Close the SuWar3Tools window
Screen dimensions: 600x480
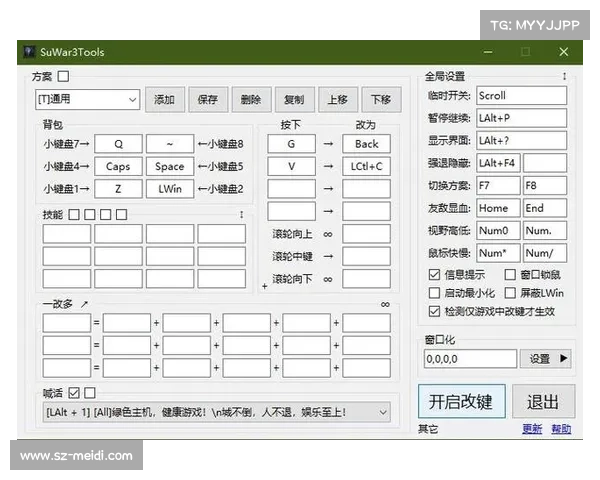coord(564,52)
